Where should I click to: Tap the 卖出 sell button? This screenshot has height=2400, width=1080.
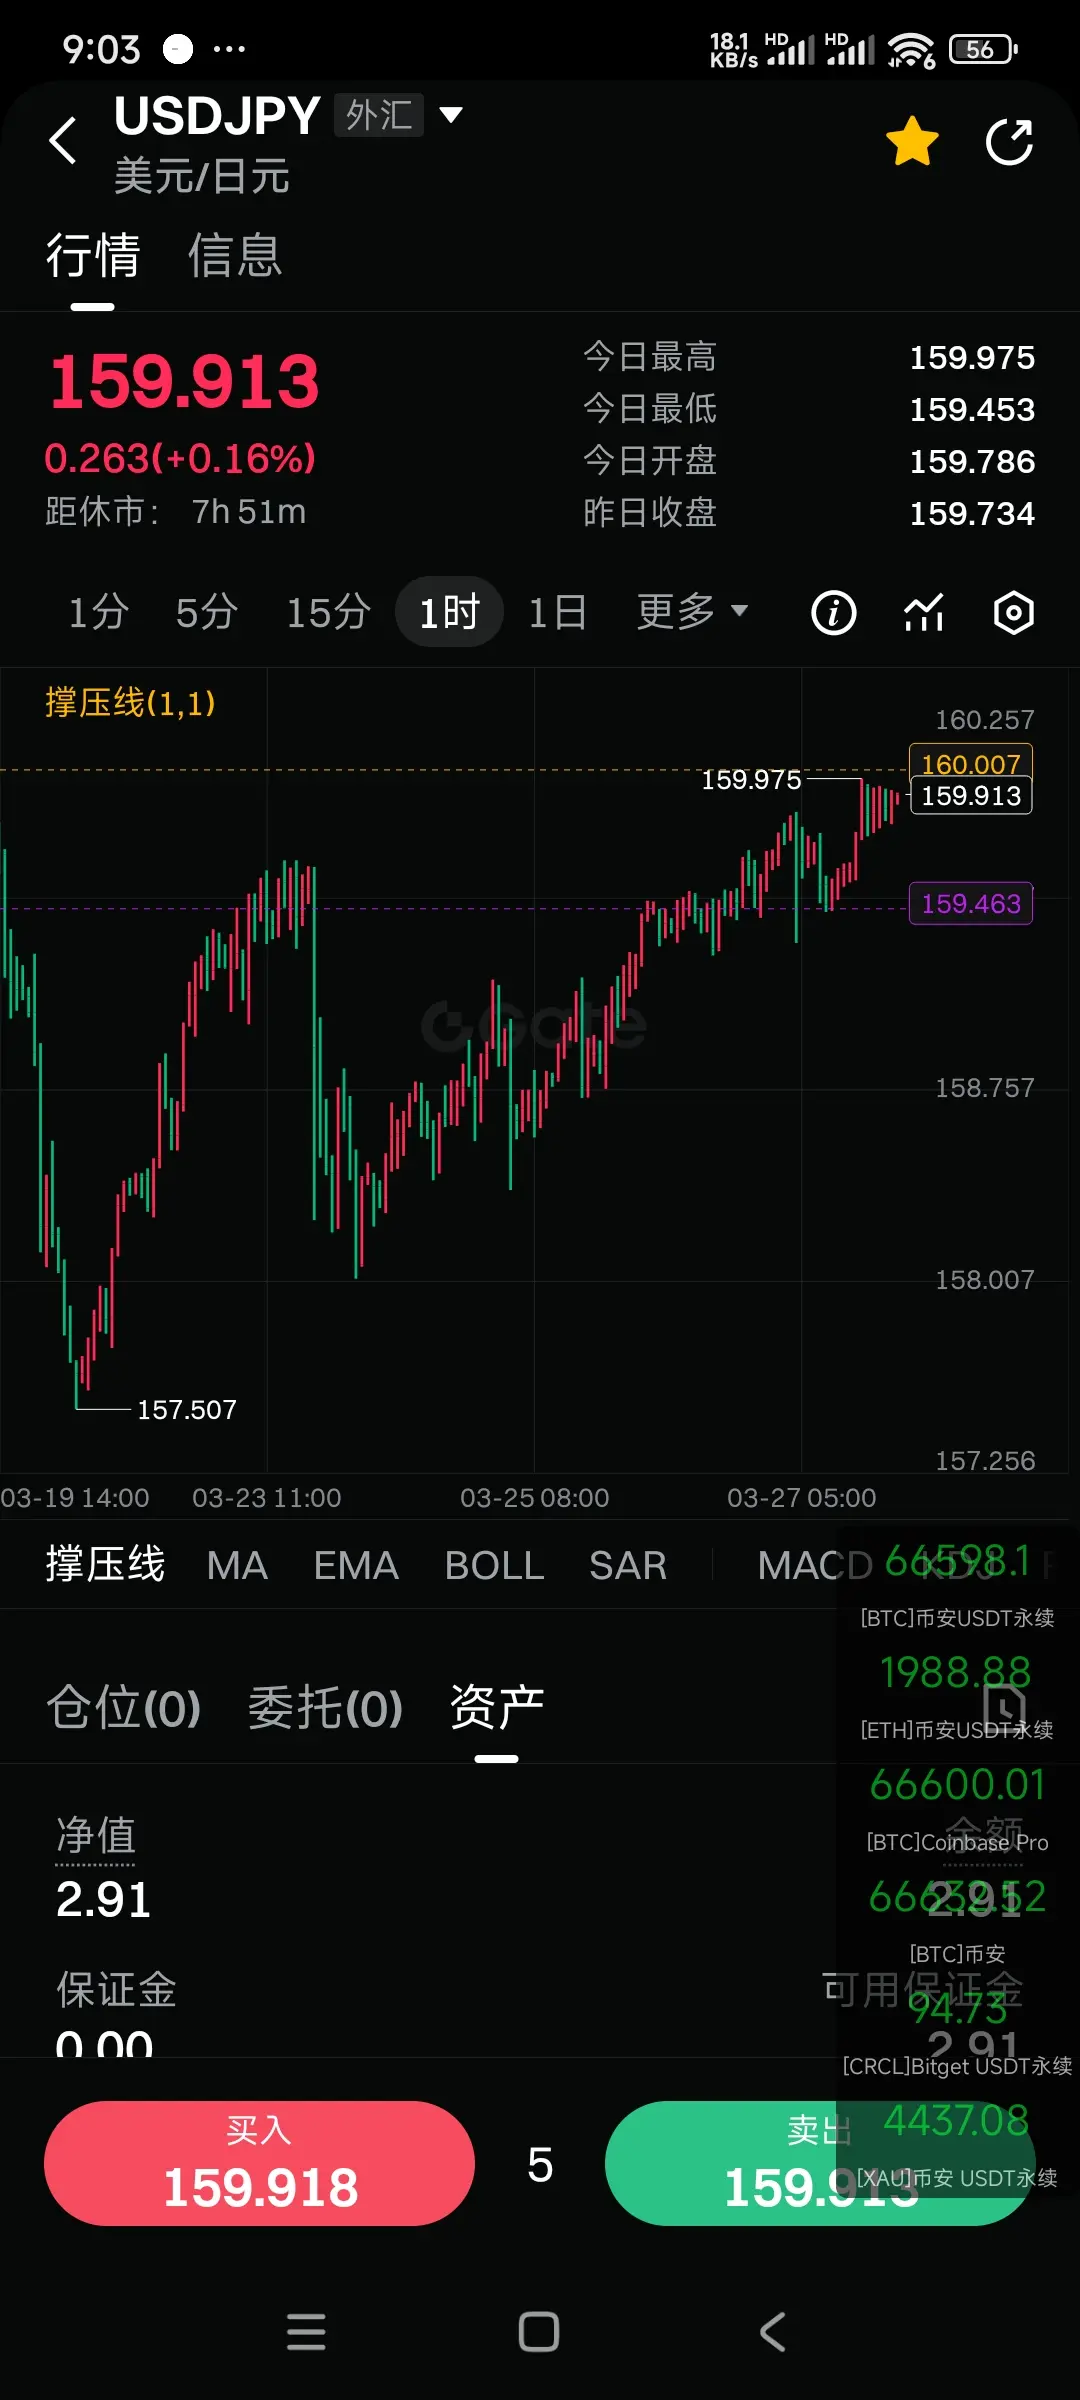[x=820, y=2163]
